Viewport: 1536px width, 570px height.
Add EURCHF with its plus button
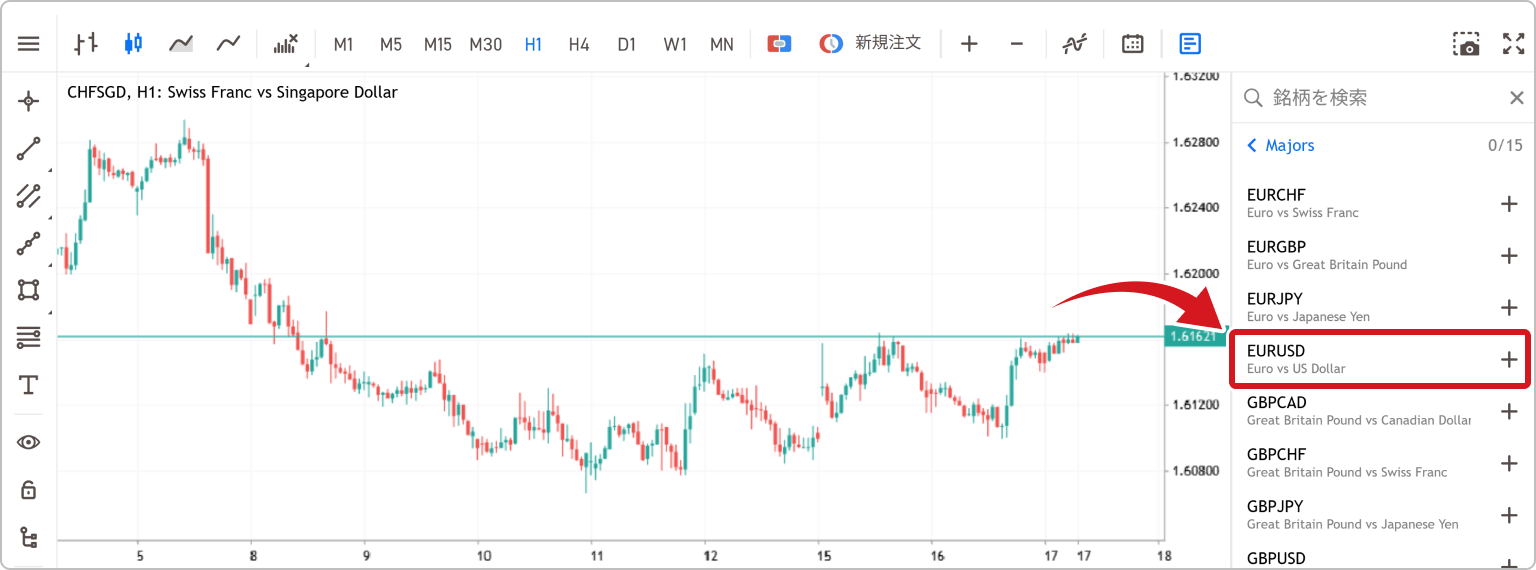pyautogui.click(x=1510, y=204)
